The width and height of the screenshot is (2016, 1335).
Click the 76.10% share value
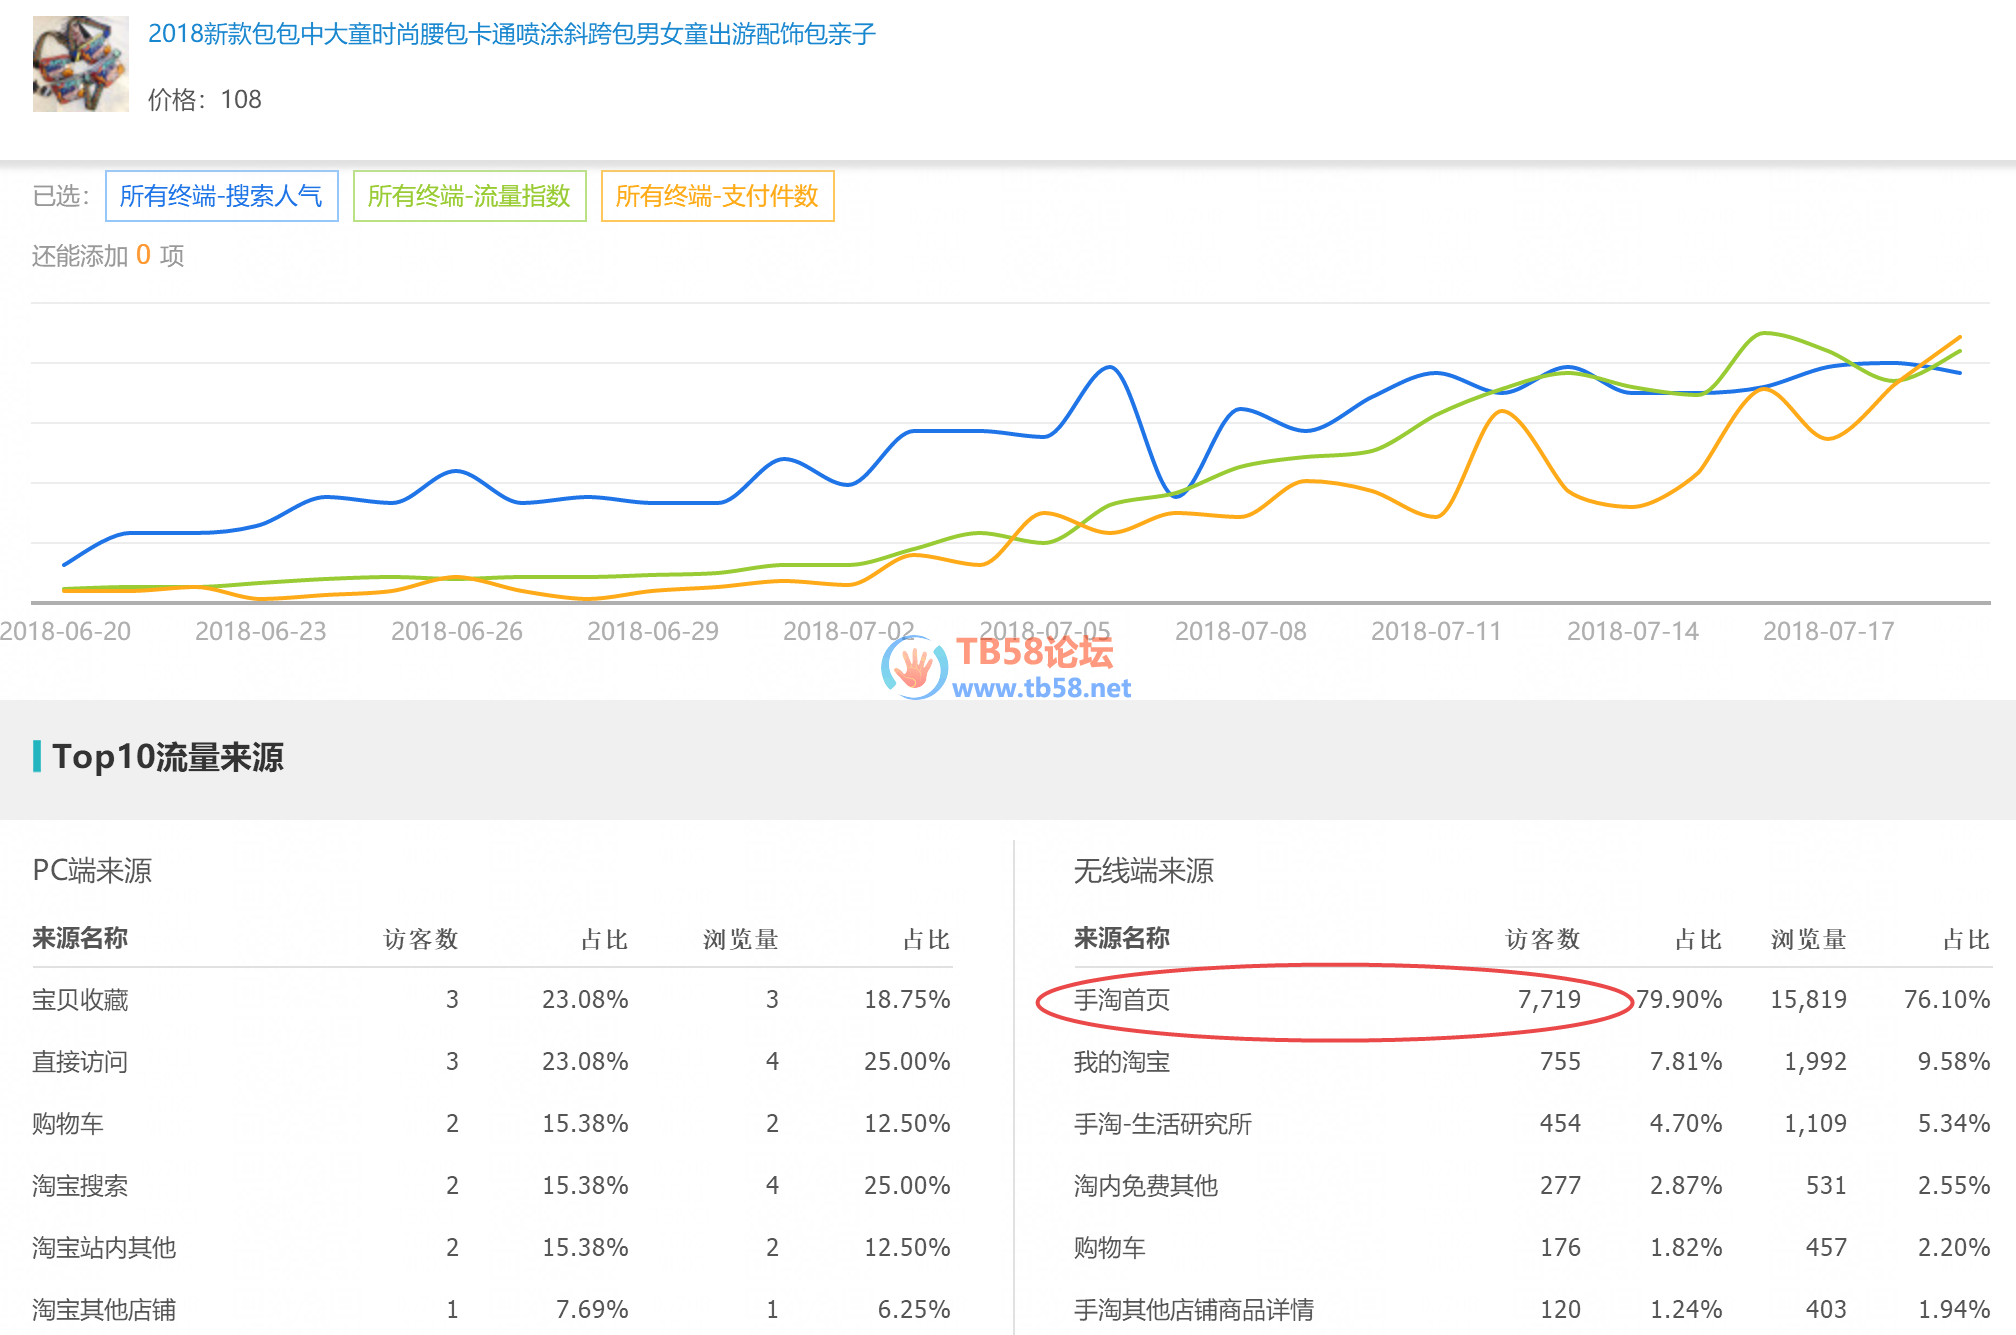point(1947,1000)
